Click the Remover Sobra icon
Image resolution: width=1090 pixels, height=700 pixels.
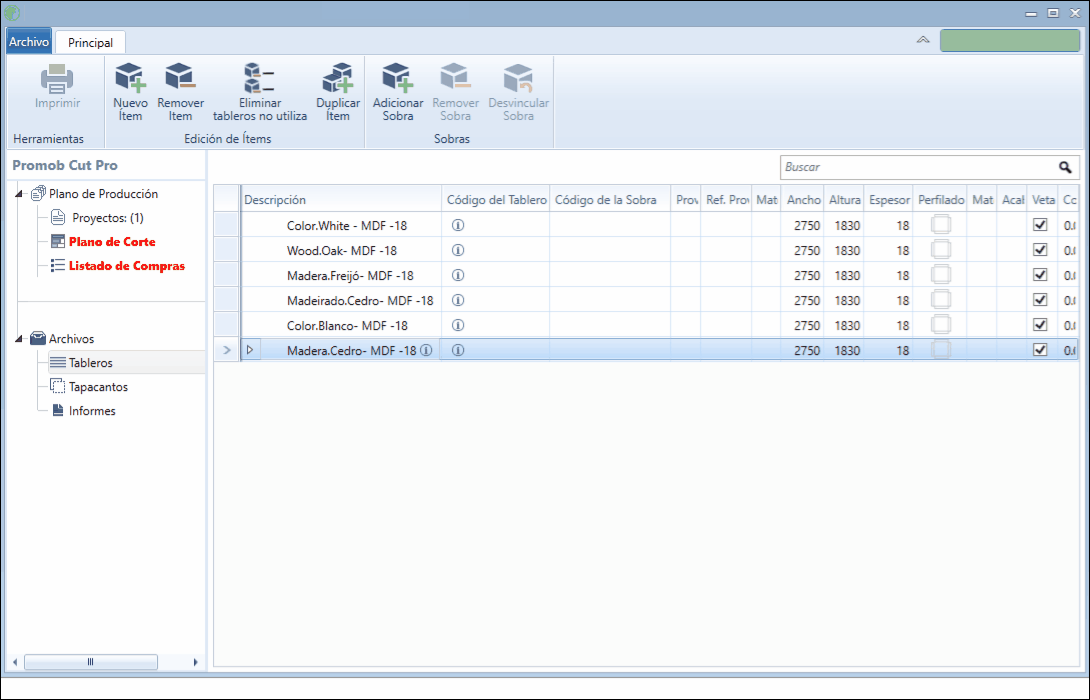click(x=455, y=77)
